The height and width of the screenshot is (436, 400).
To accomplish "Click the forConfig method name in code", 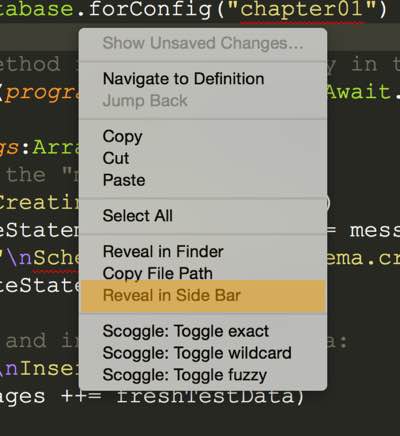I will coord(149,9).
